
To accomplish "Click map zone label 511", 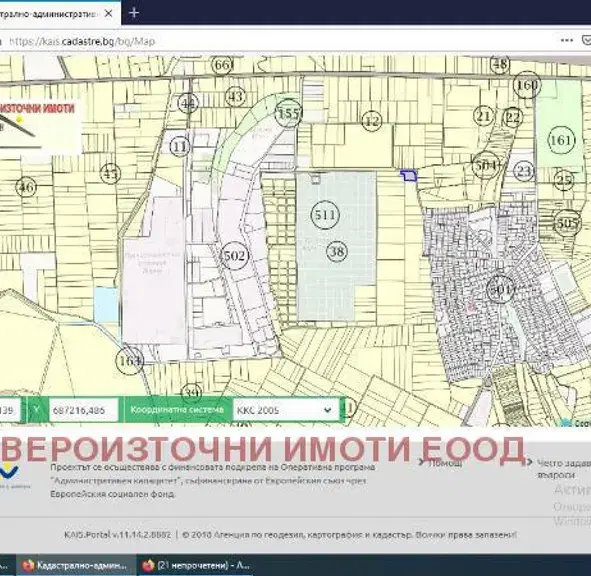I will coord(325,215).
